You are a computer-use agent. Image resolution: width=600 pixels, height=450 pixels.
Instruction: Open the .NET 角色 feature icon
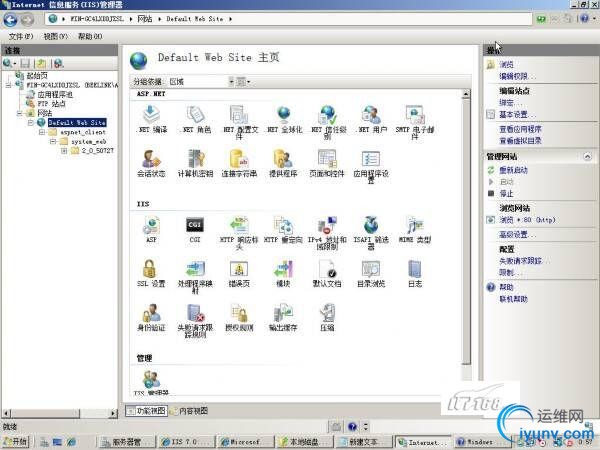coord(196,119)
